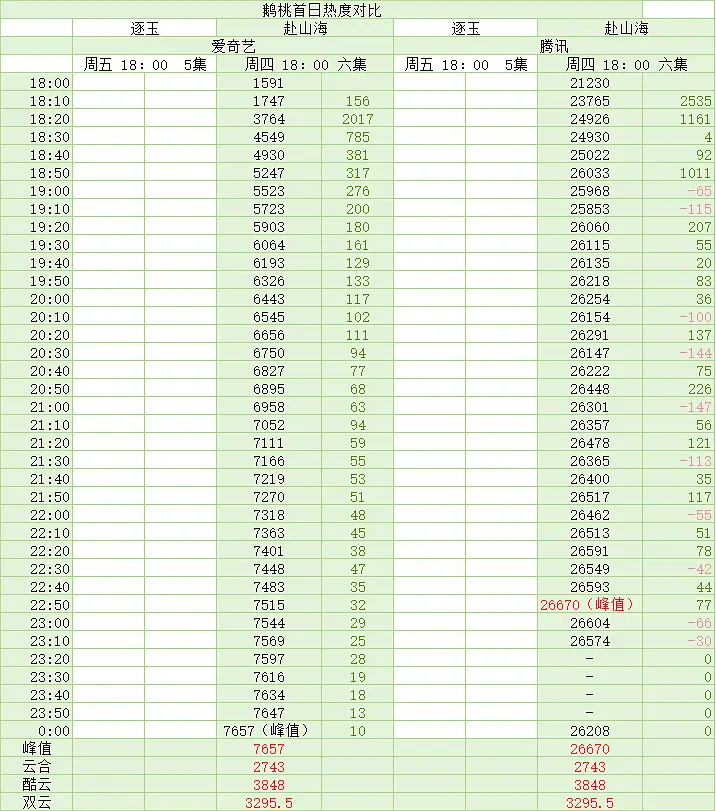Click the heat value 7515
This screenshot has width=716, height=811.
(x=268, y=605)
